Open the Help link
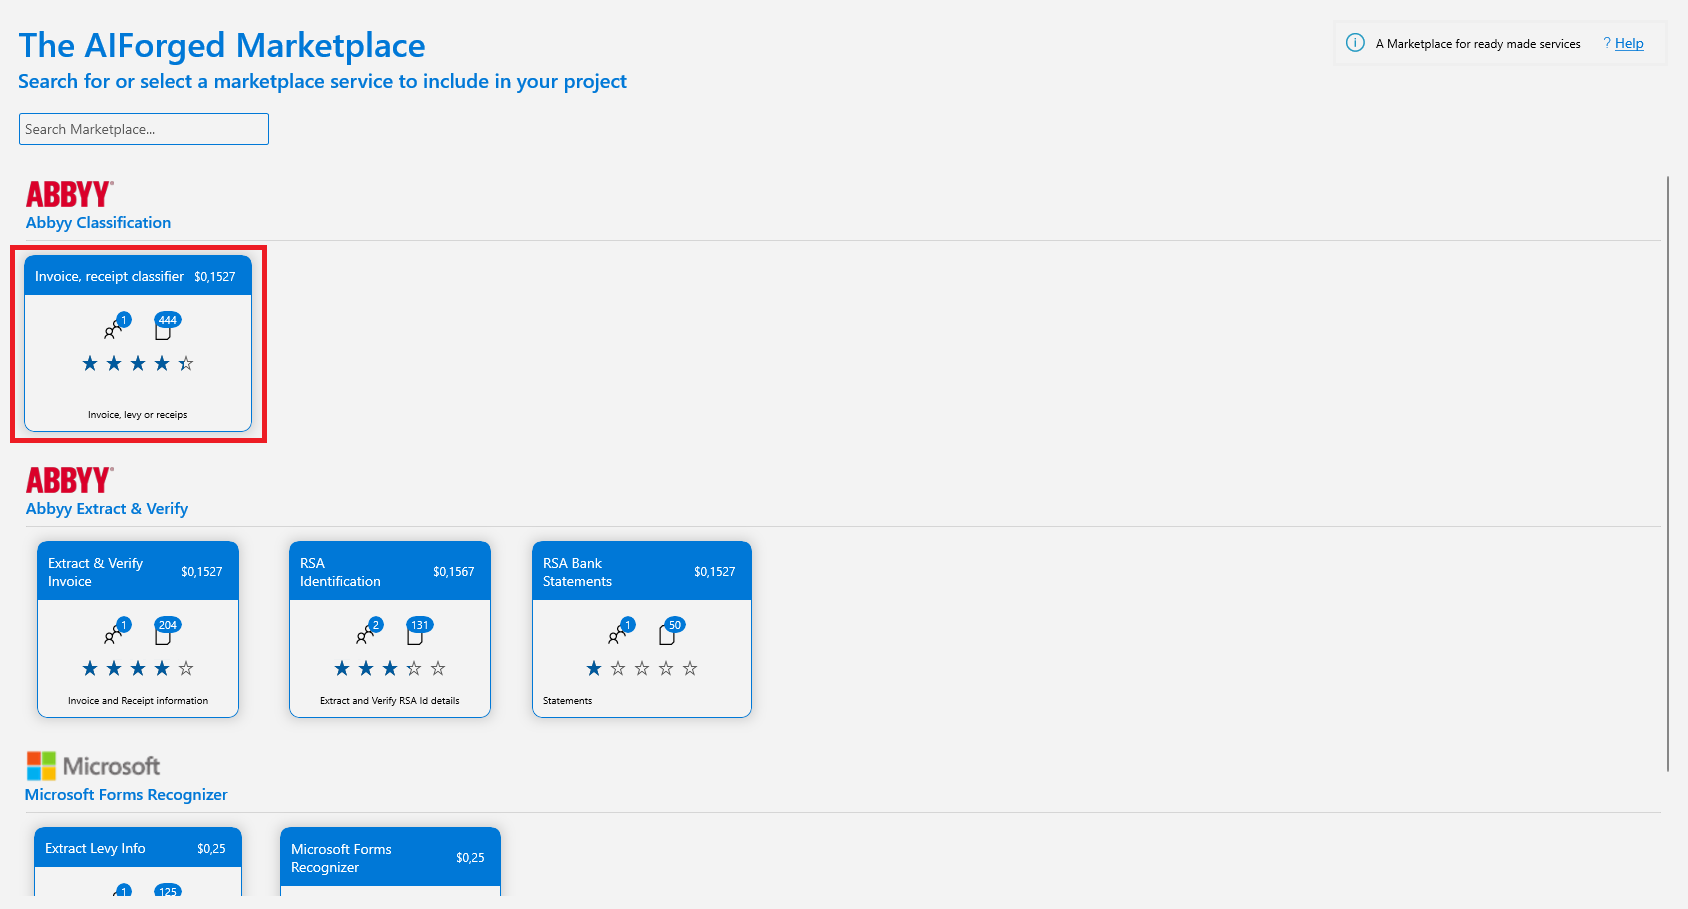Viewport: 1688px width, 909px height. 1629,43
